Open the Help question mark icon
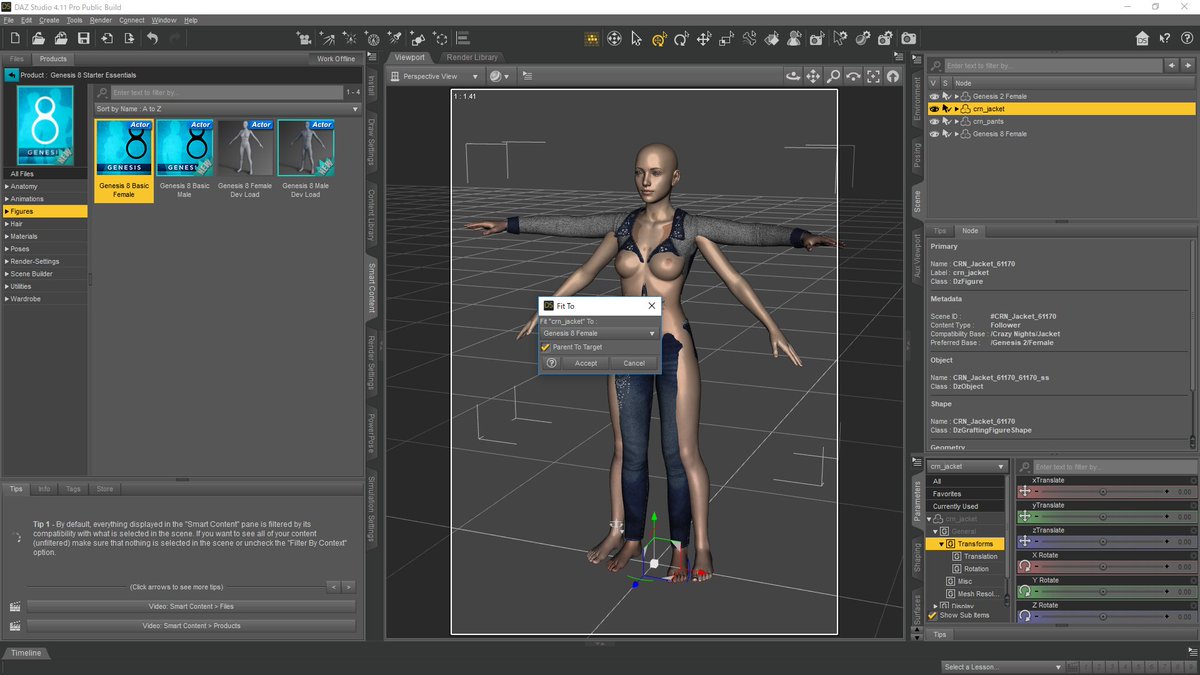1200x675 pixels. [x=1187, y=39]
